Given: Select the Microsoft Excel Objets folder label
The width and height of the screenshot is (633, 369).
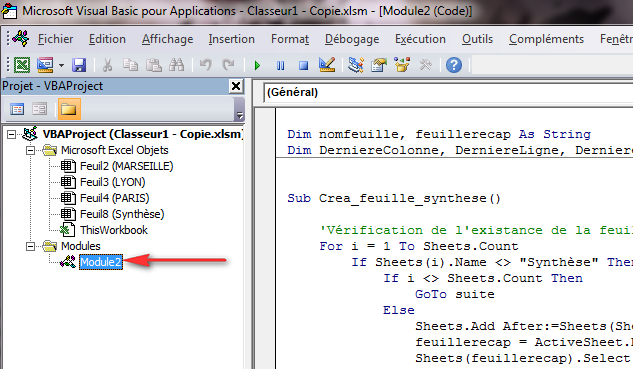Looking at the screenshot, I should (115, 150).
